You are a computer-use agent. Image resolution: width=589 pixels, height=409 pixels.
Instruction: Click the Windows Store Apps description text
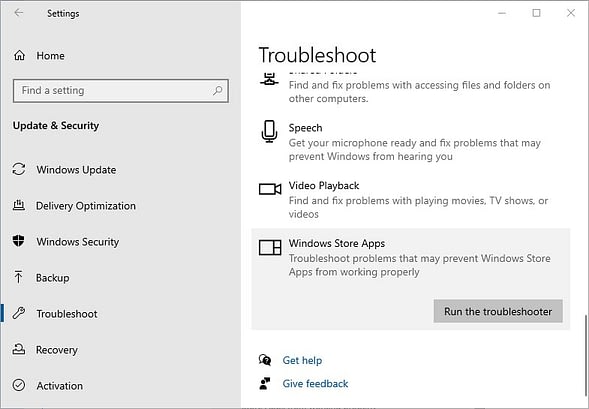pyautogui.click(x=420, y=265)
